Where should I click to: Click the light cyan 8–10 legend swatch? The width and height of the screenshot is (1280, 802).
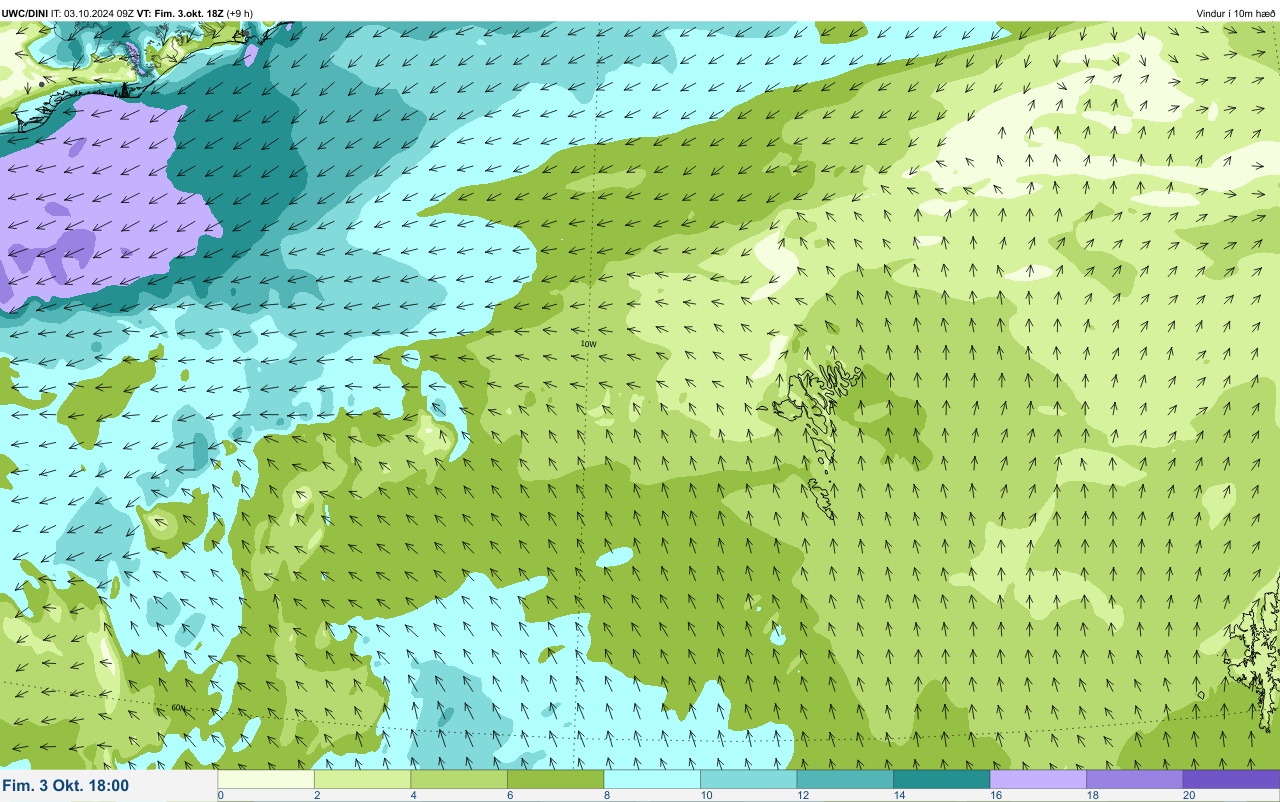(652, 779)
